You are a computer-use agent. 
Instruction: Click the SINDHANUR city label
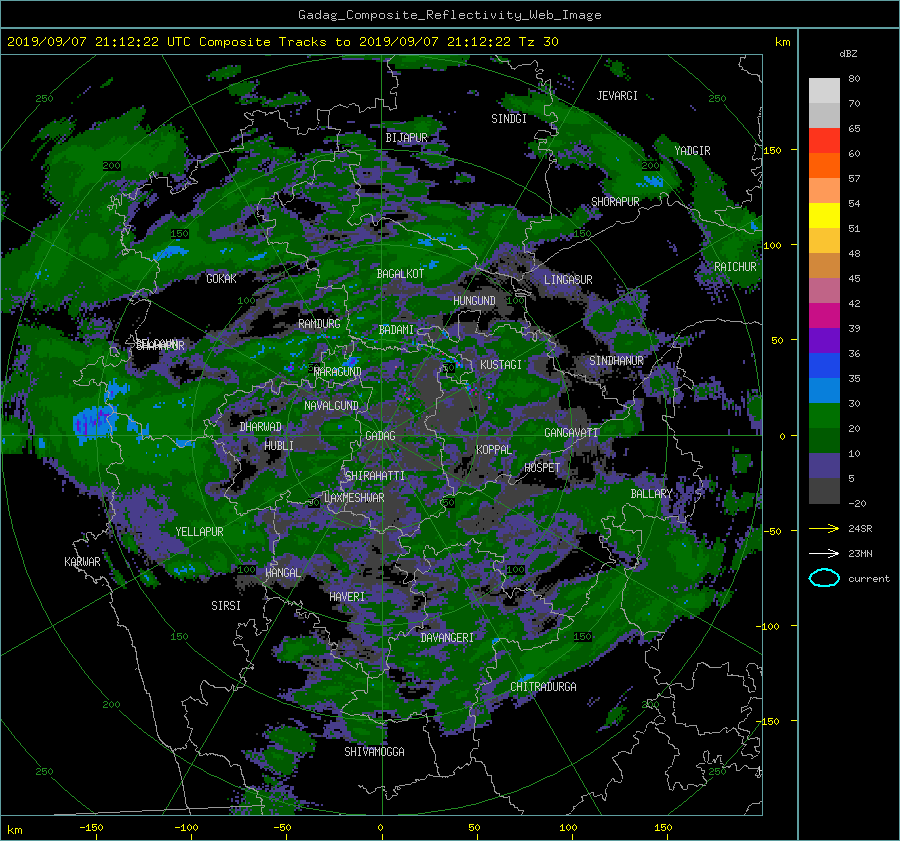point(616,361)
